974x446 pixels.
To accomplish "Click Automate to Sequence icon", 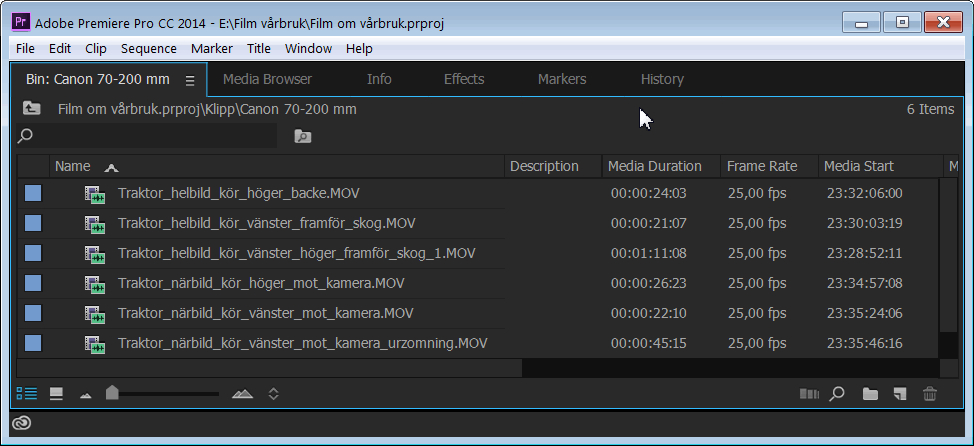I will point(809,394).
